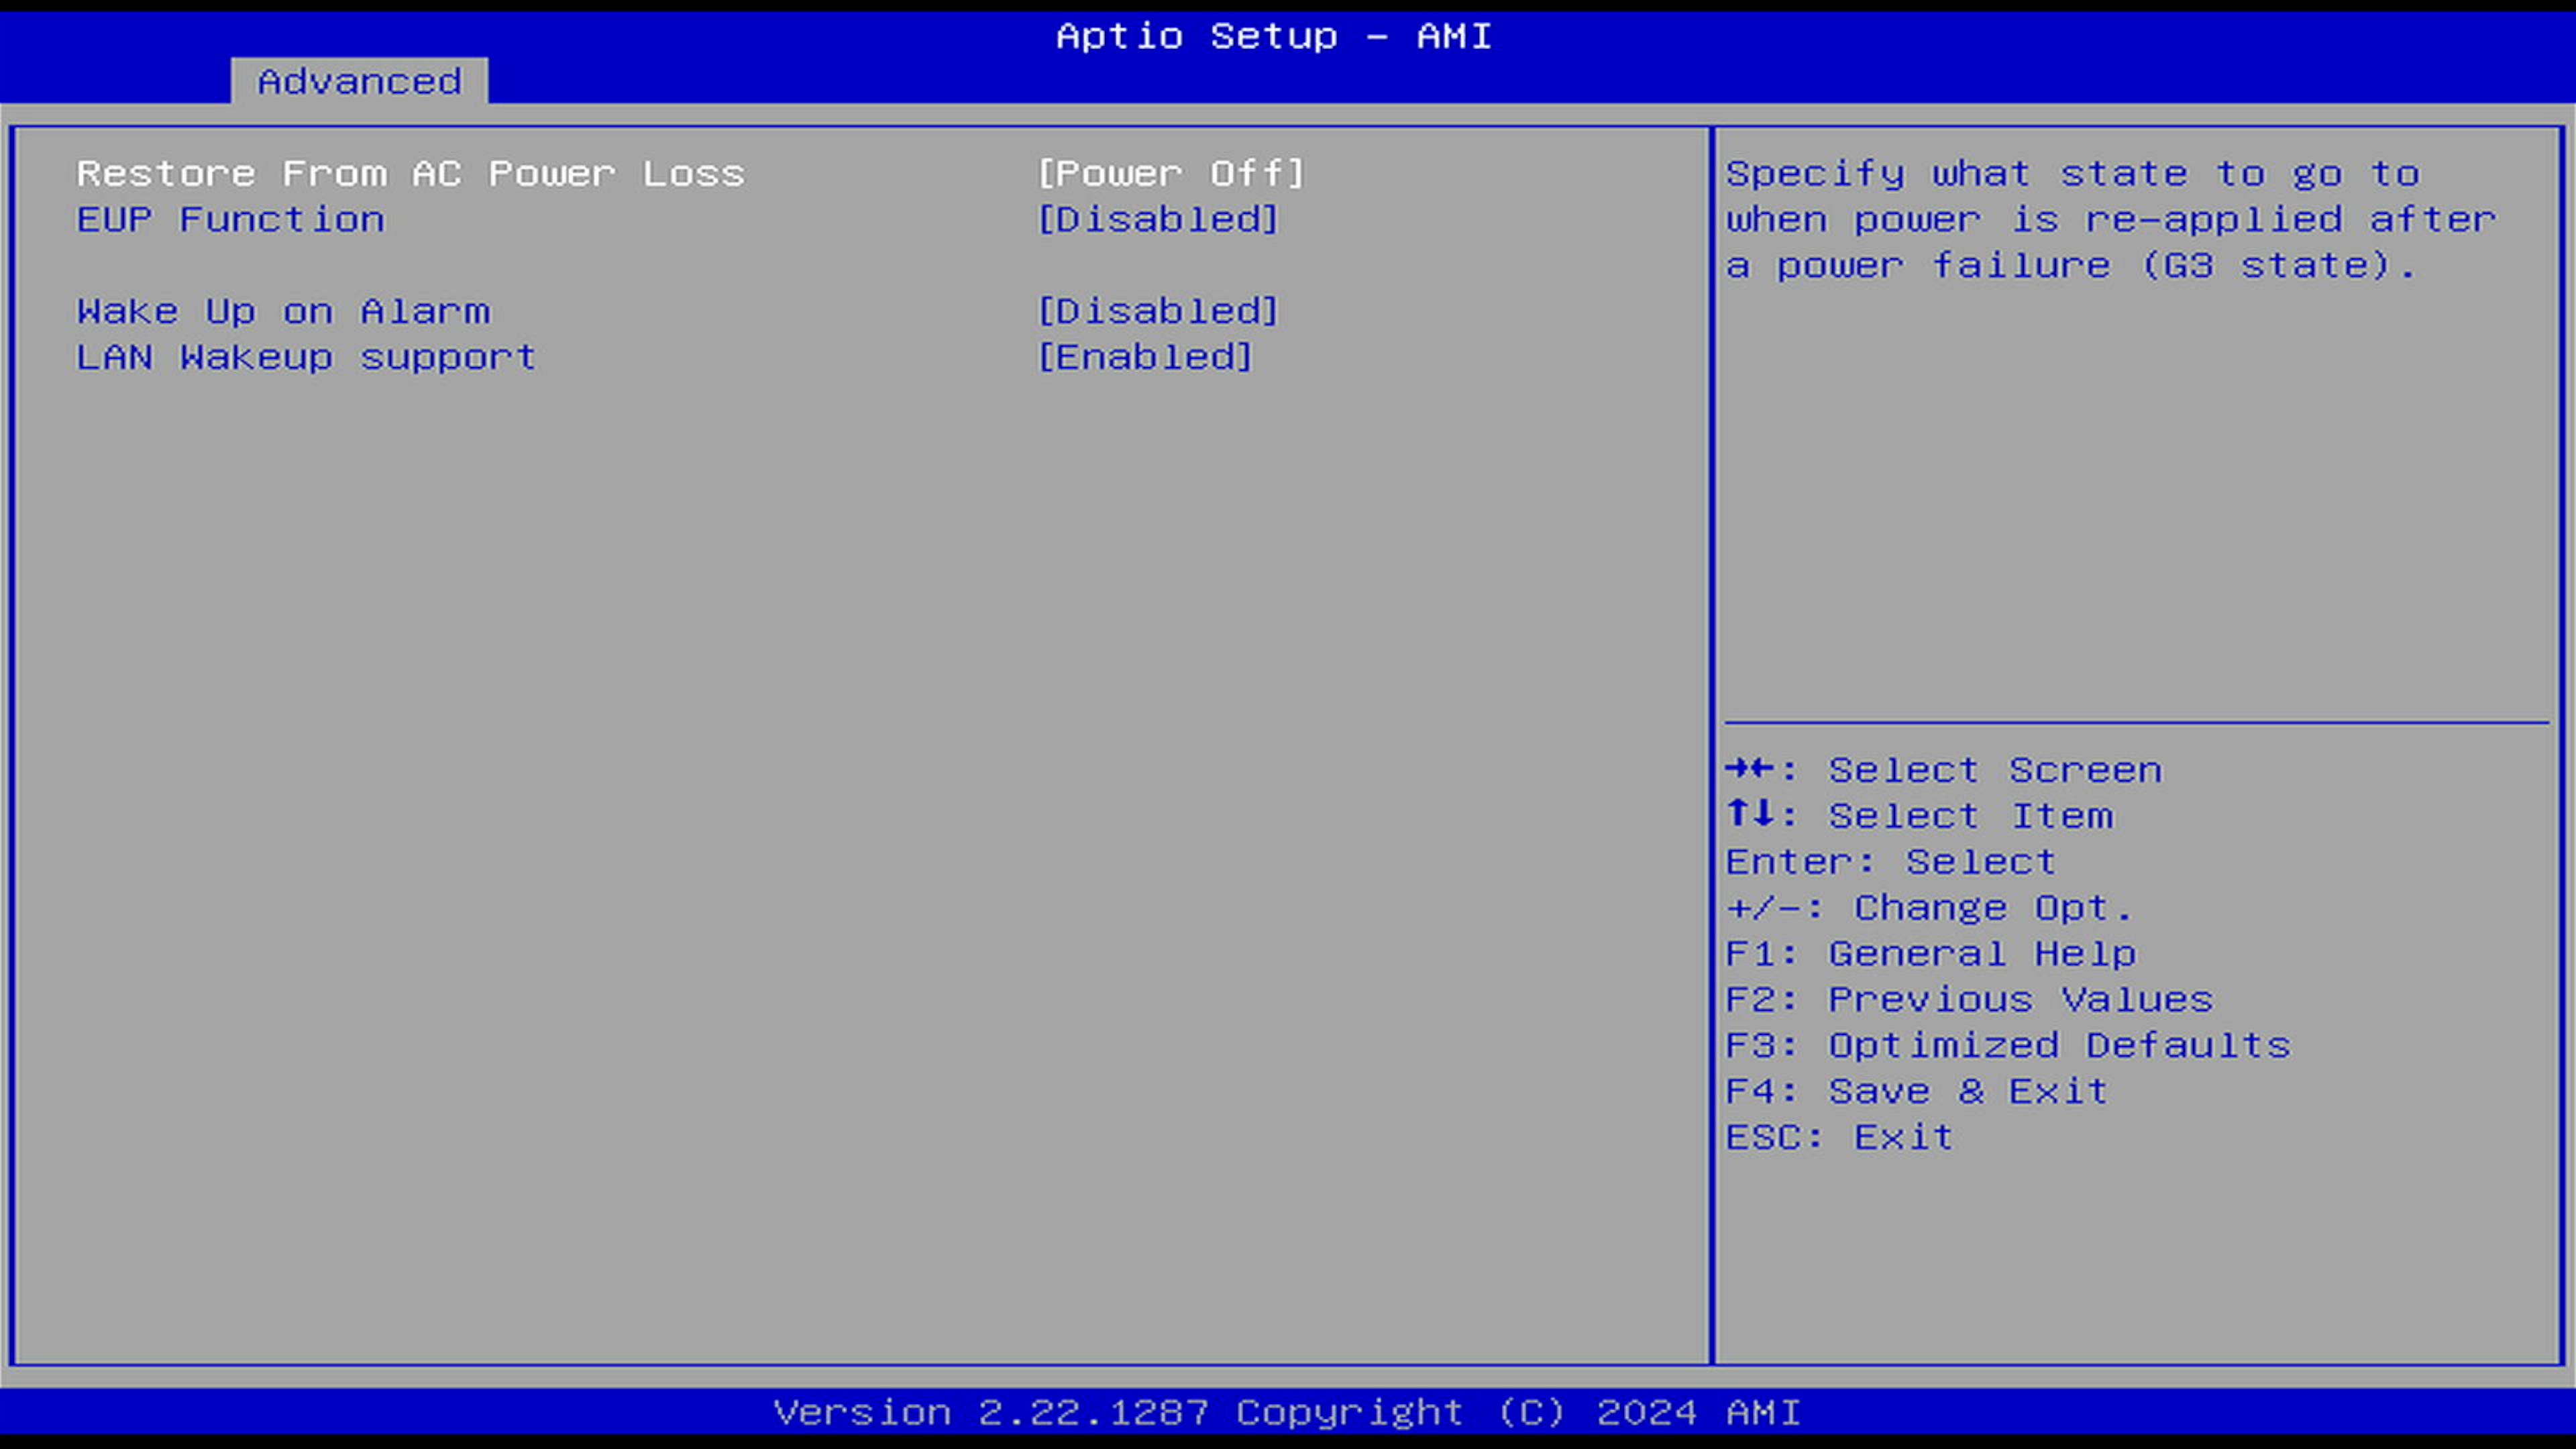The height and width of the screenshot is (1449, 2576).
Task: Click the up-down arrows Select Item icon
Action: pos(1749,815)
